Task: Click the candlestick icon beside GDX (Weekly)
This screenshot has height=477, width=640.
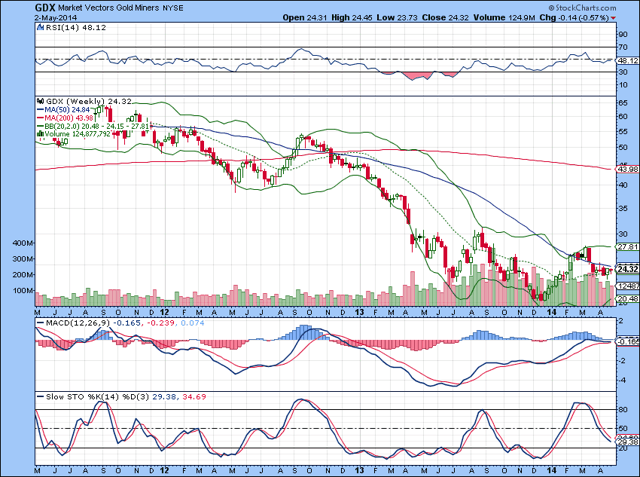Action: (x=40, y=101)
